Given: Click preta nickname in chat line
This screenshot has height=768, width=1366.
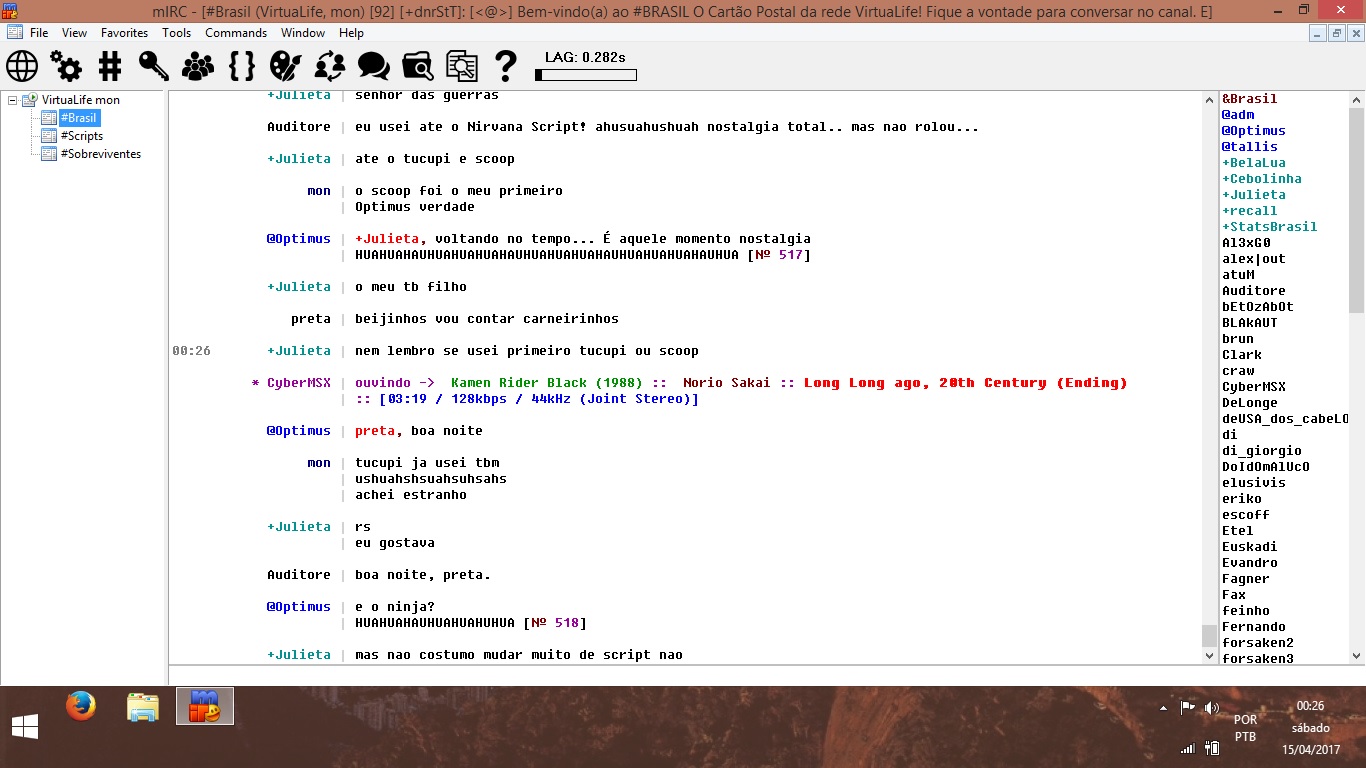Looking at the screenshot, I should 311,319.
